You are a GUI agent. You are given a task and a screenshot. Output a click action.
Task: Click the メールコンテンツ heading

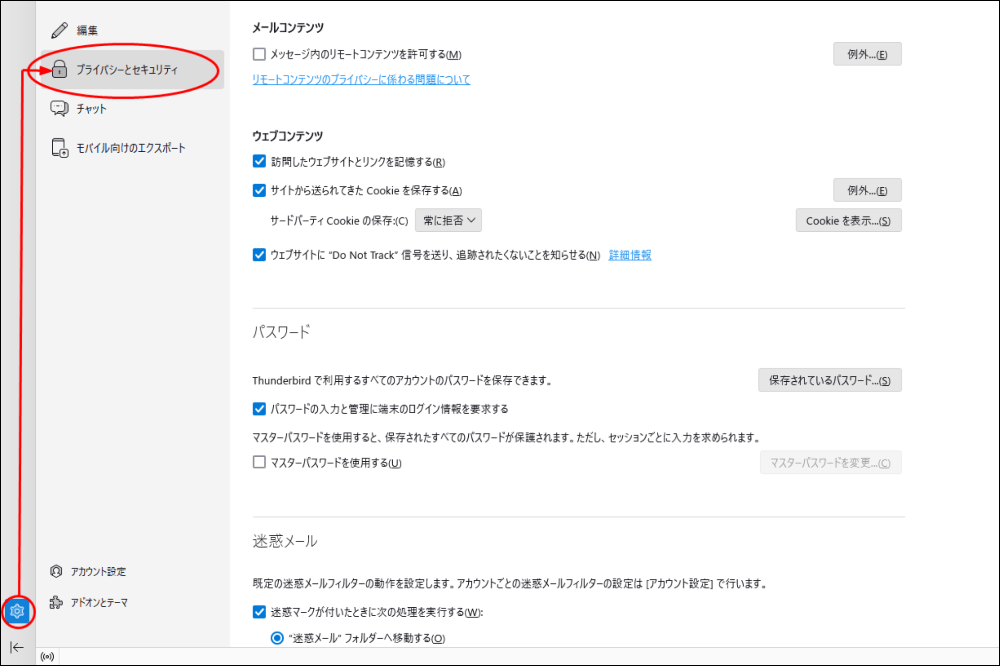(288, 27)
